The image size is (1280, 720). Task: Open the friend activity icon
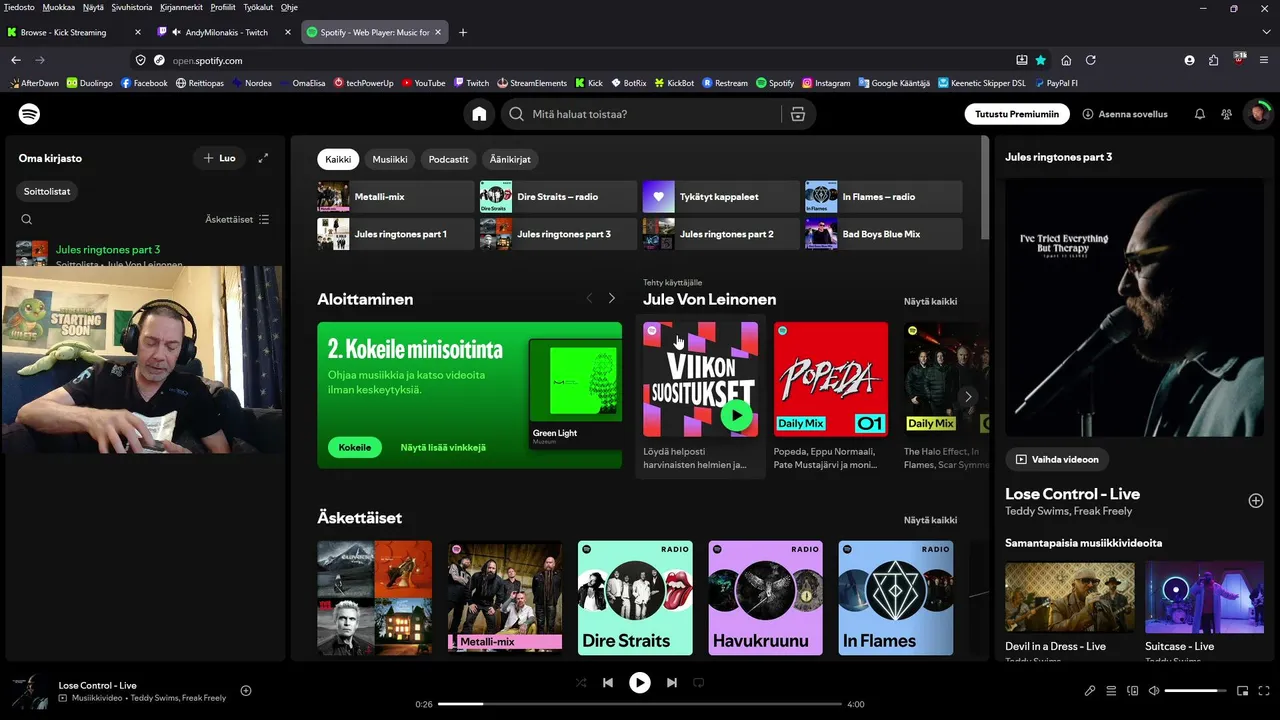click(1227, 114)
